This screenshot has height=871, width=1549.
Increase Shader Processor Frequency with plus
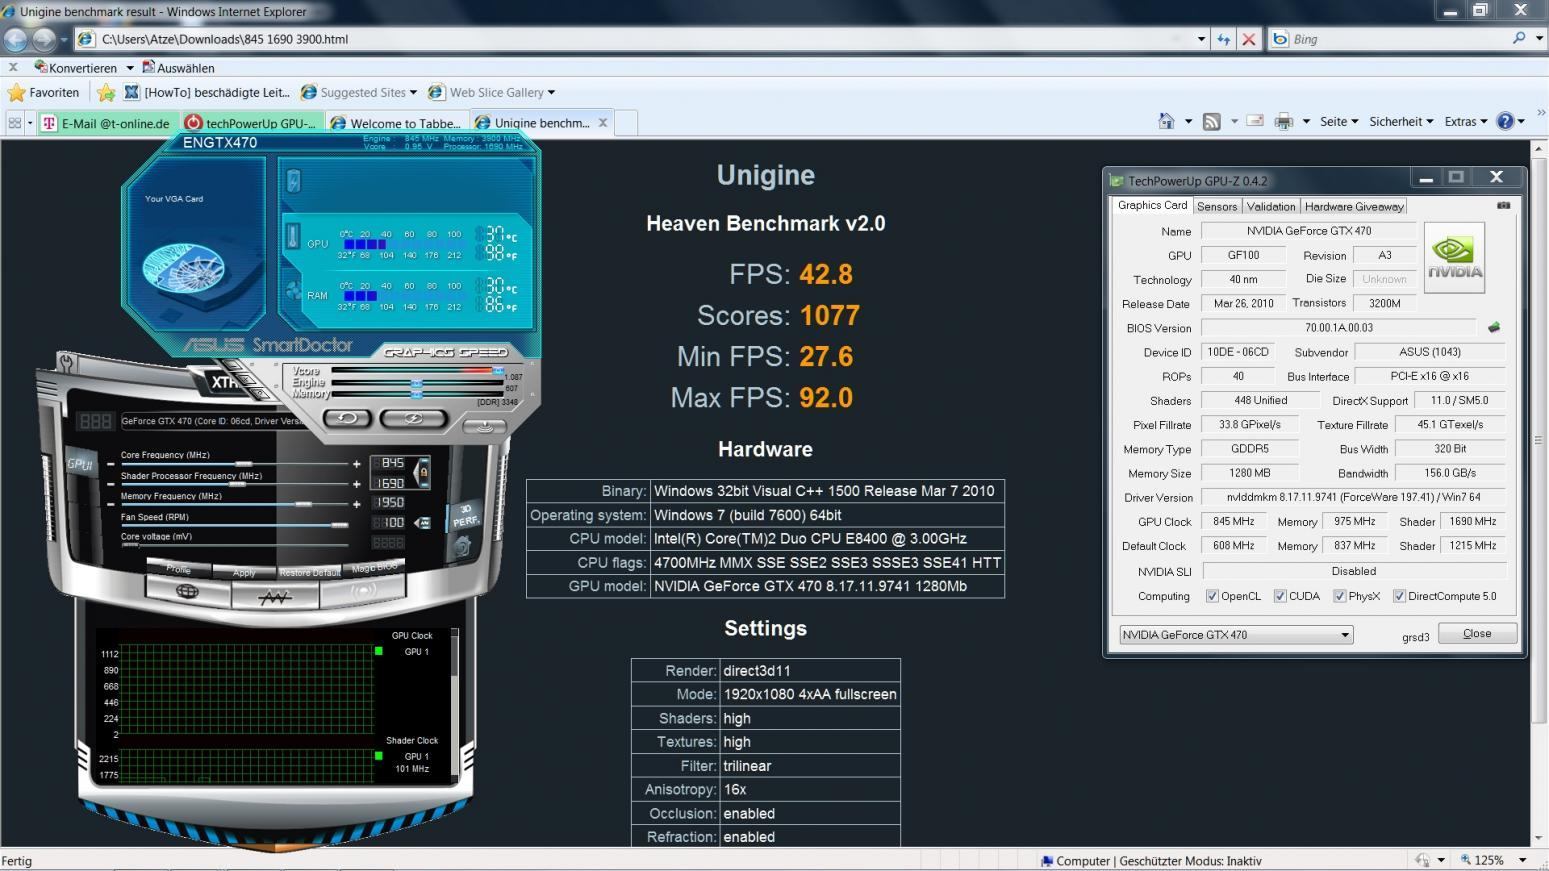[356, 484]
